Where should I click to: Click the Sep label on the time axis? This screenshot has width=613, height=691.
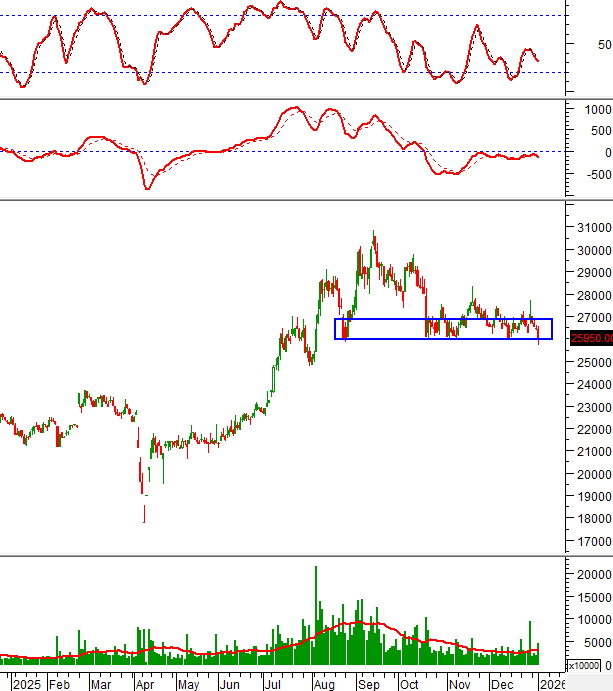click(367, 684)
